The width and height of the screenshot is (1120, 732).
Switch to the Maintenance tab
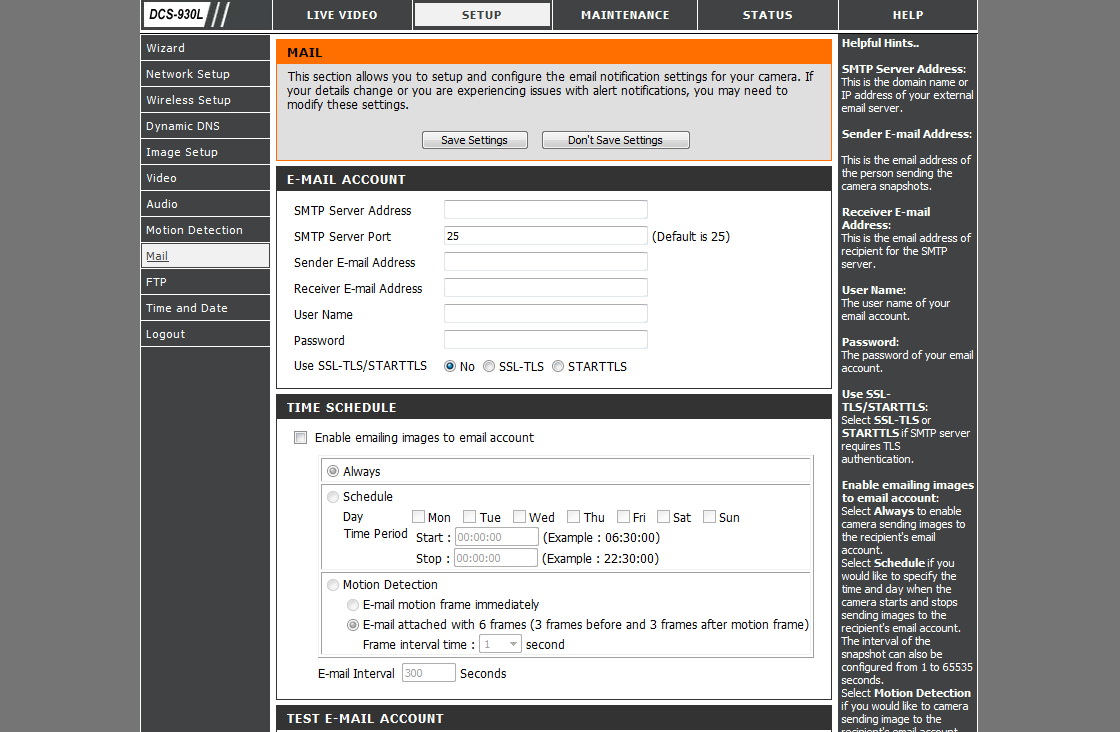point(625,15)
